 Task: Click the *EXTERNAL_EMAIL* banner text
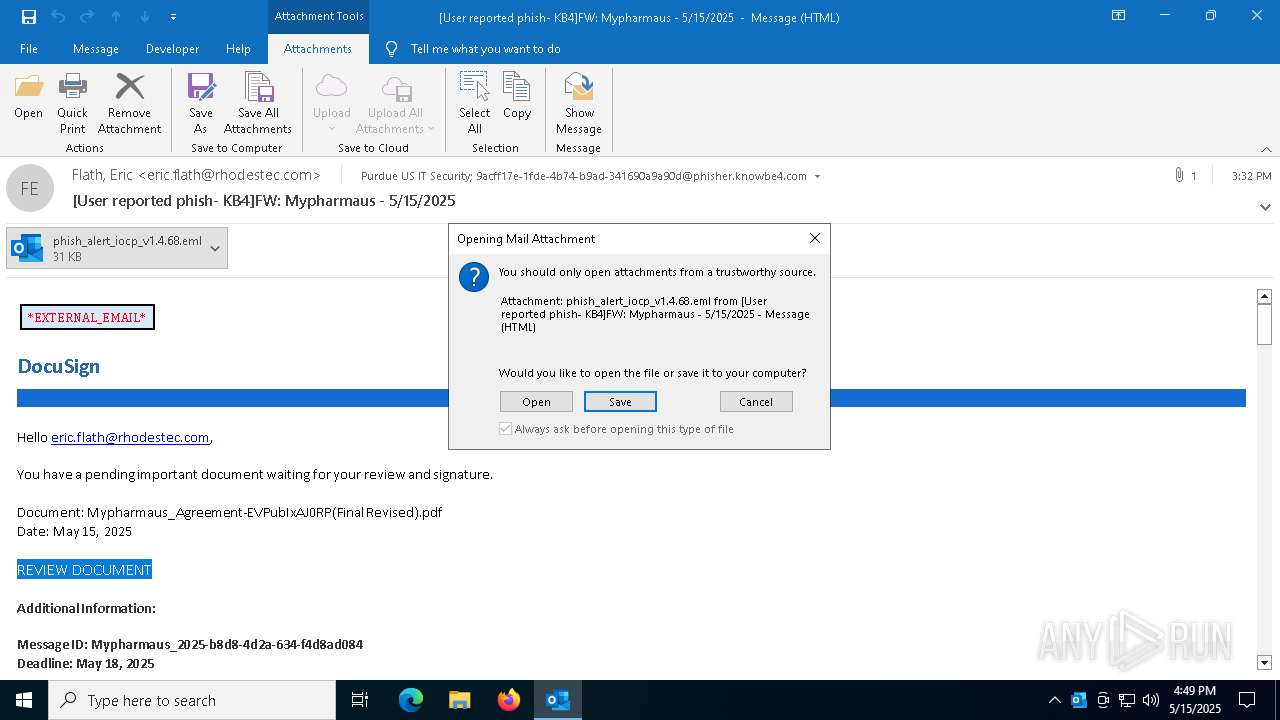[87, 317]
